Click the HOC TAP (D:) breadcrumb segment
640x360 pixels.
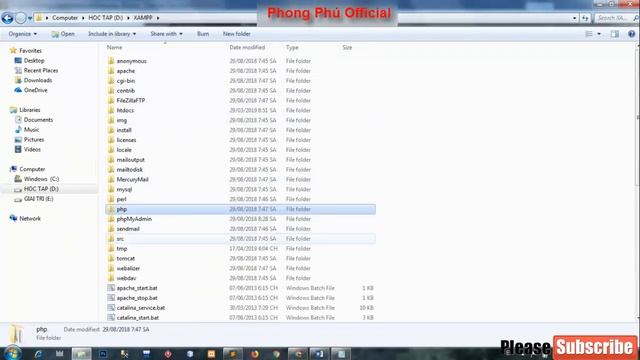pyautogui.click(x=106, y=18)
